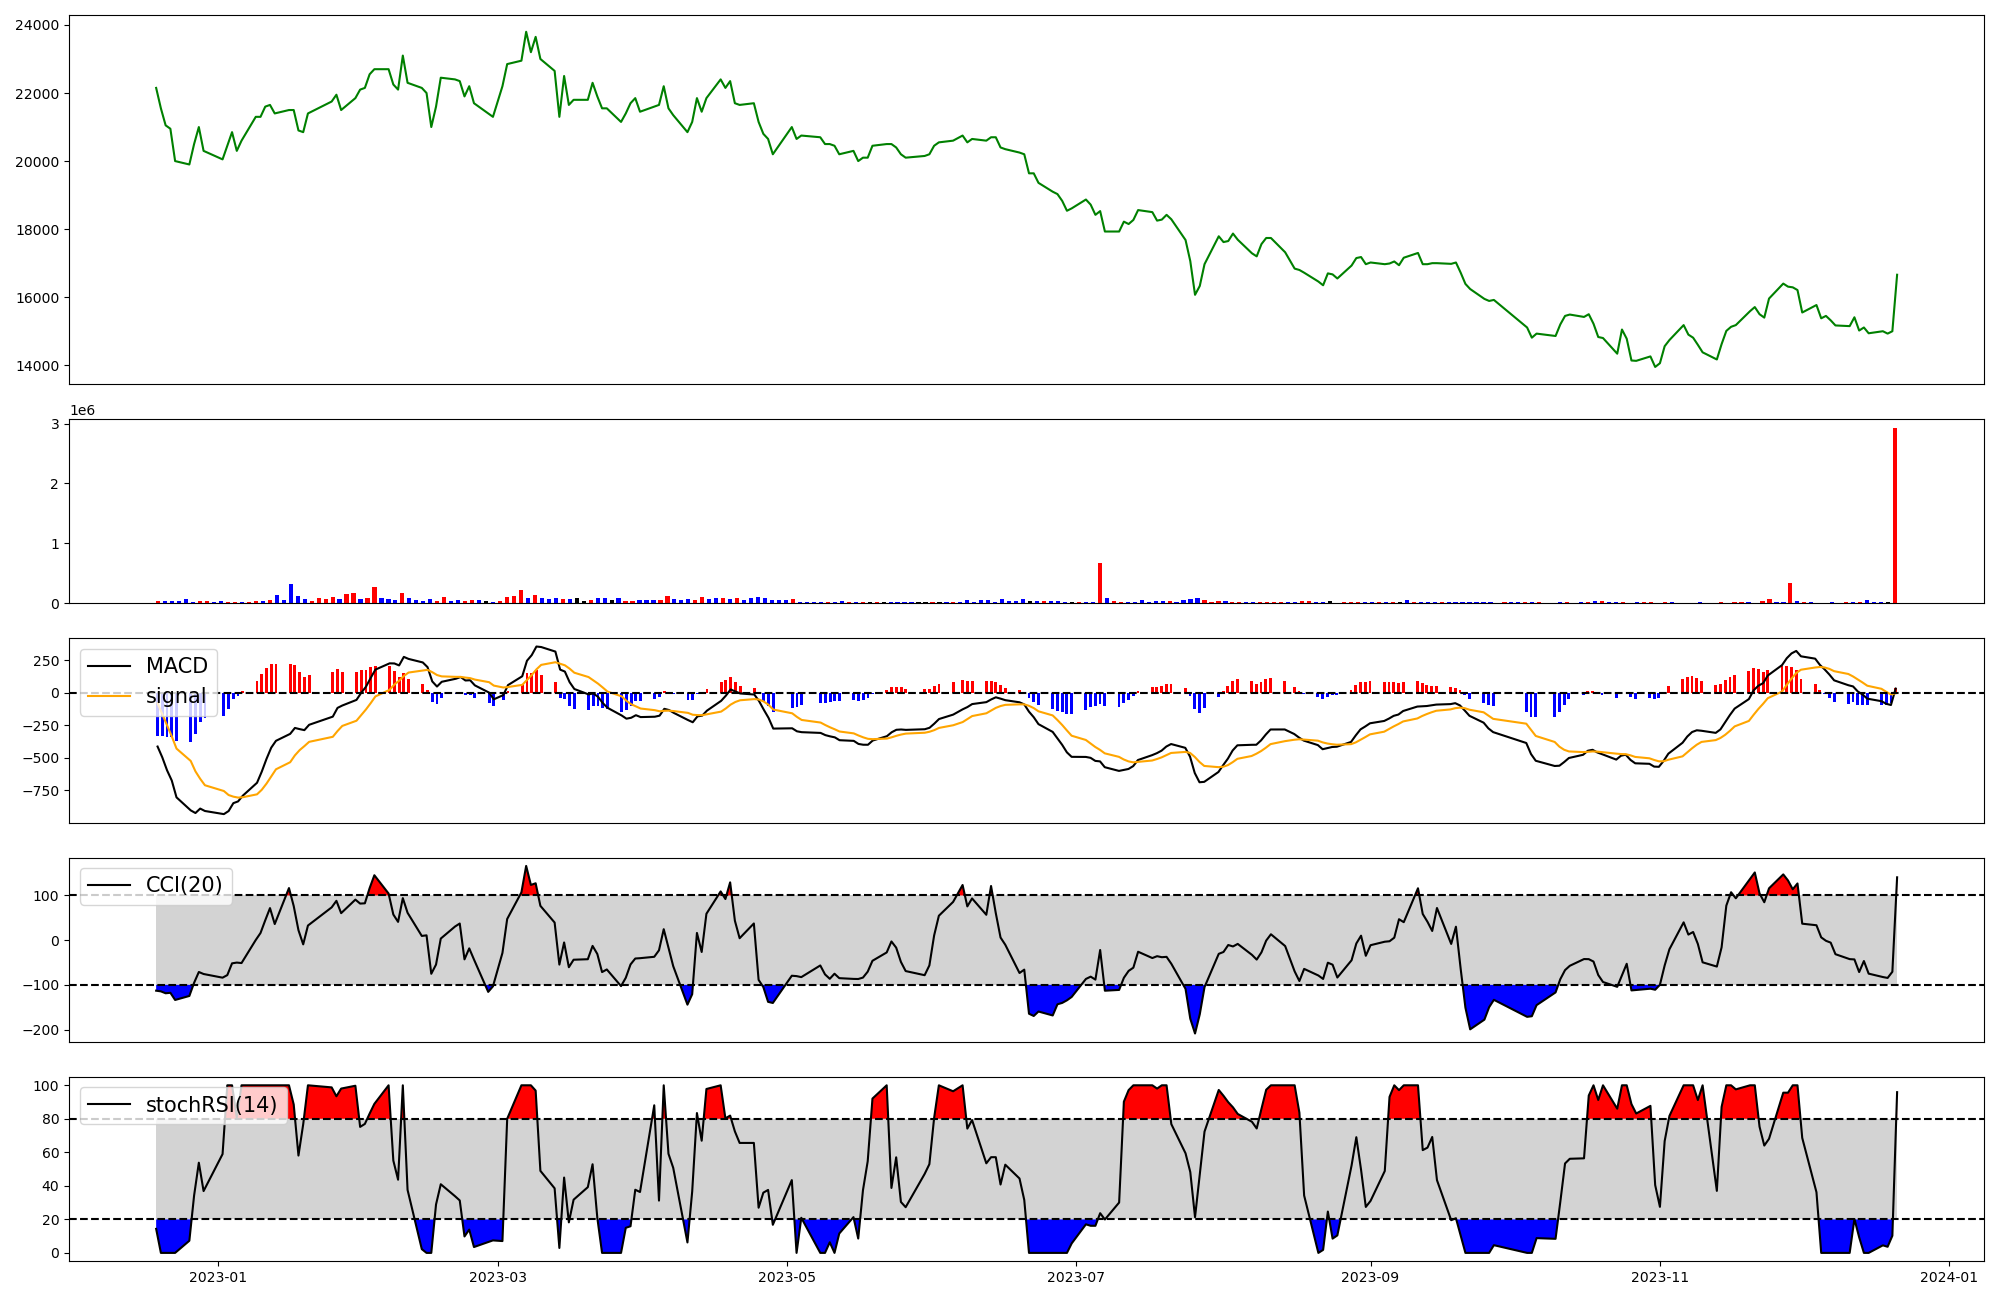Image resolution: width=2000 pixels, height=1300 pixels.
Task: Click the 2023-03 date tick label
Action: [x=497, y=1277]
